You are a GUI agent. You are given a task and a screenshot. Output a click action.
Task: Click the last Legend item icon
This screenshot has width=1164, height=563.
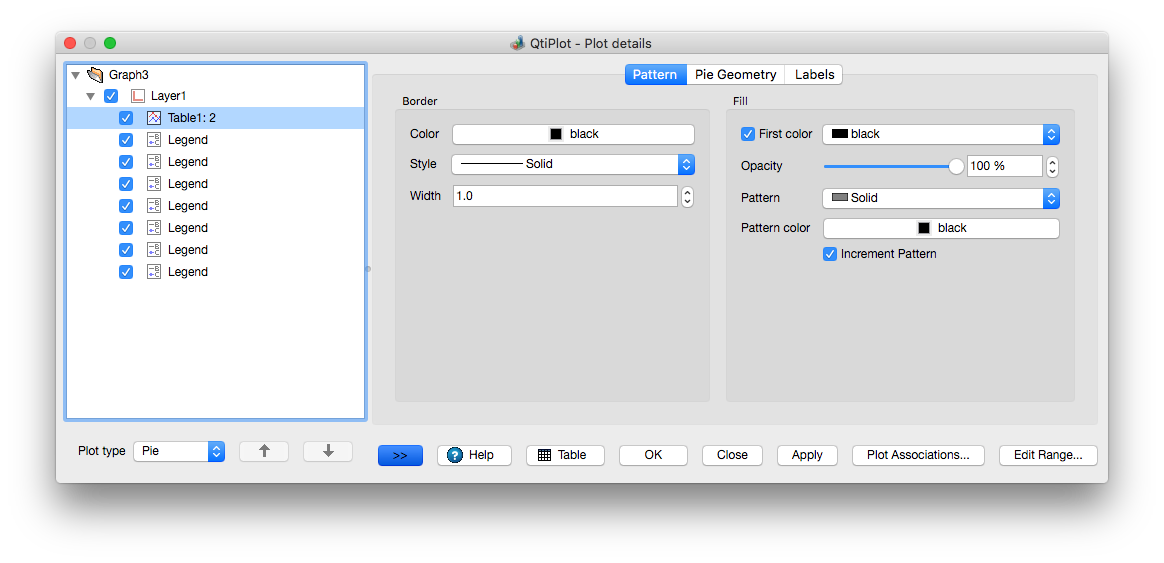154,272
